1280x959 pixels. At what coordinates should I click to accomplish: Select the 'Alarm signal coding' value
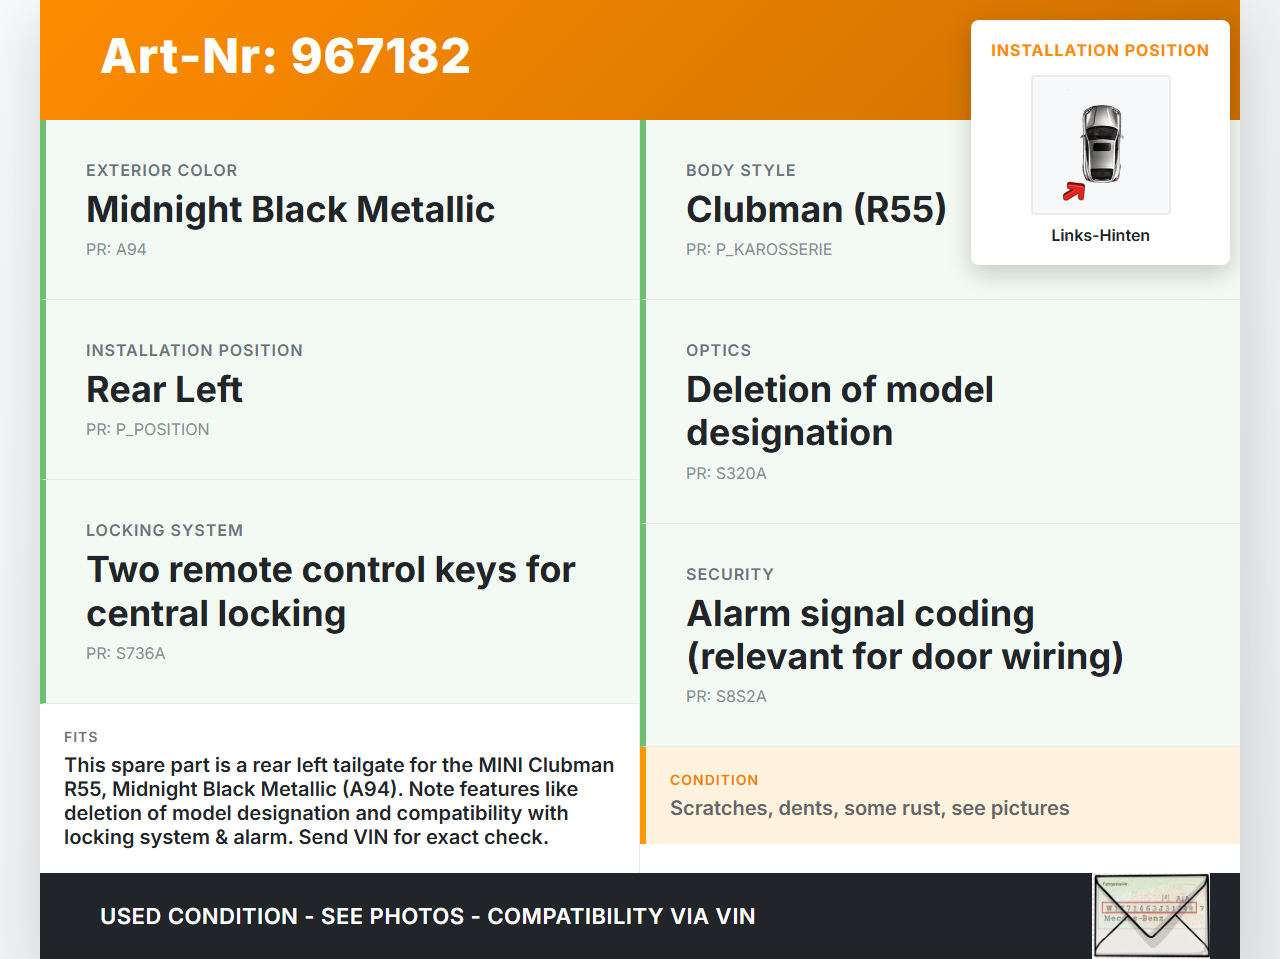pyautogui.click(x=905, y=635)
